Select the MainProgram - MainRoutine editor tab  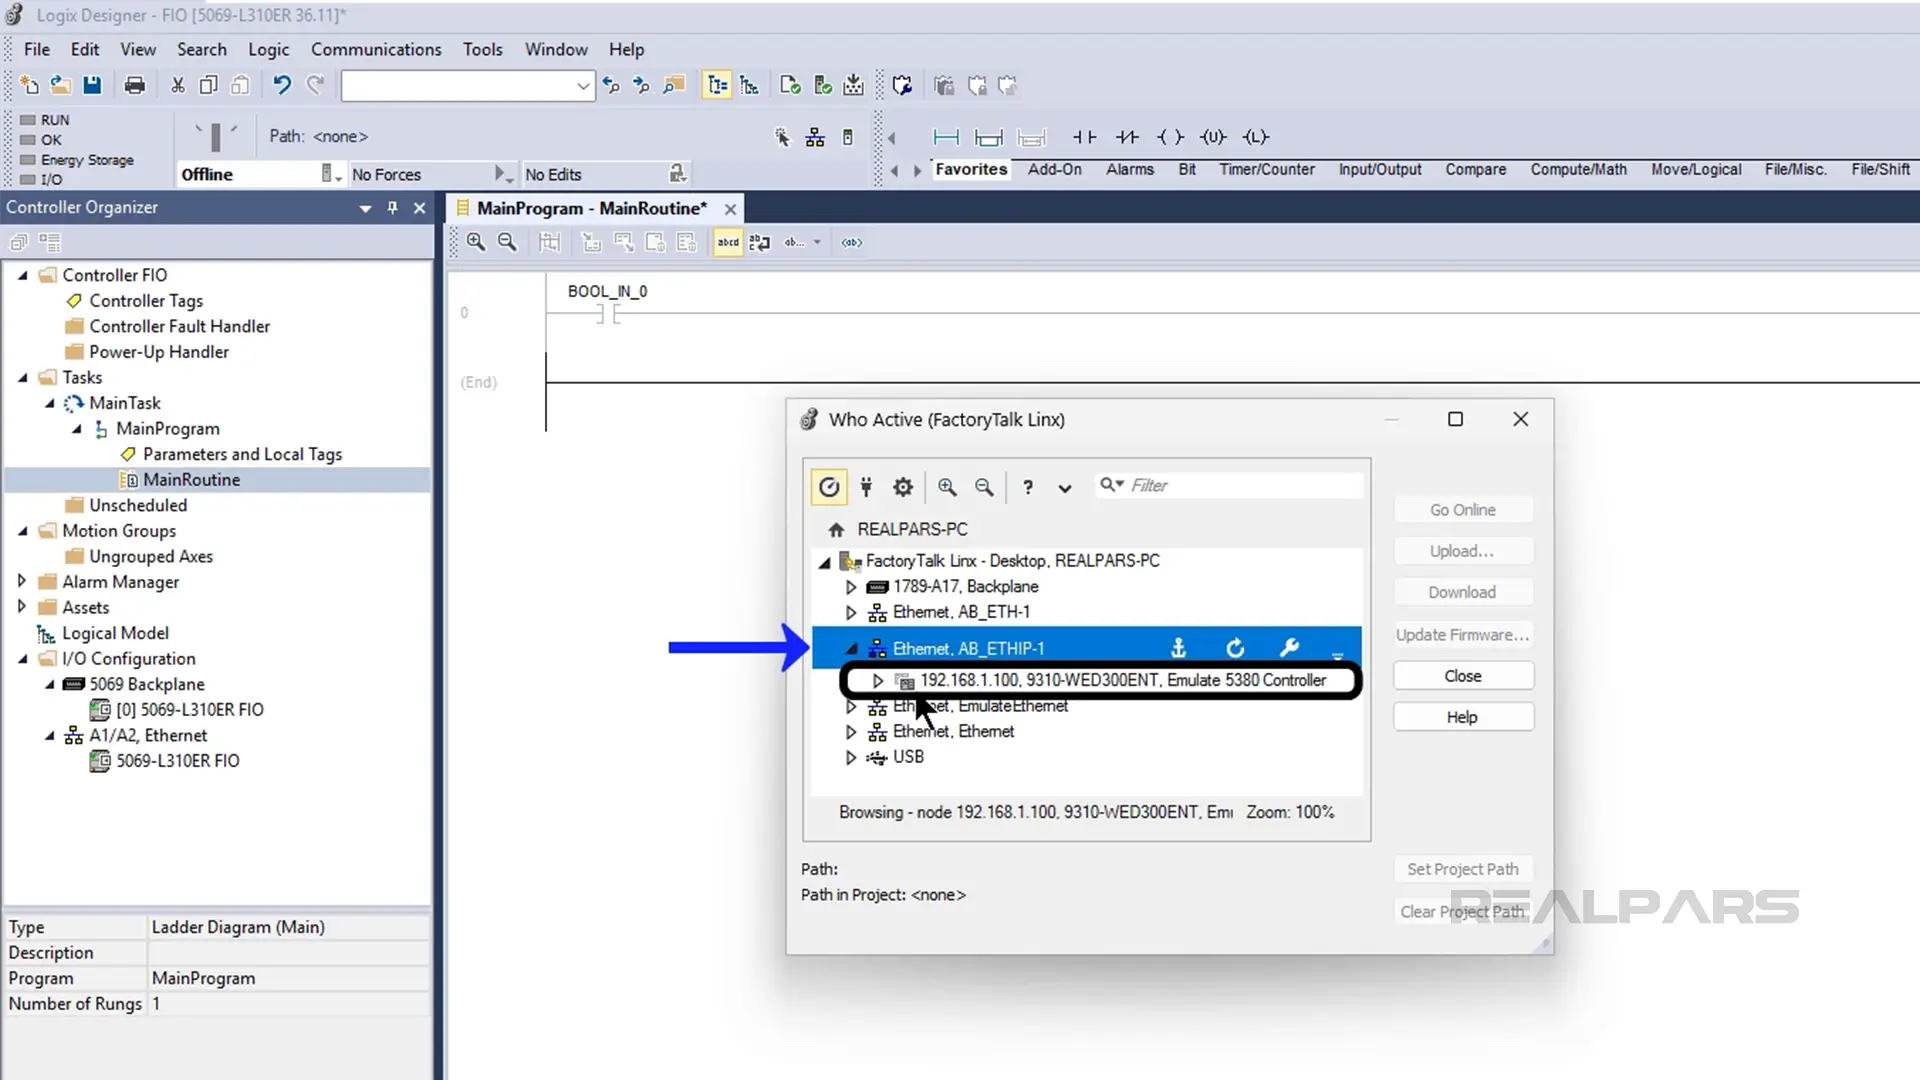coord(591,208)
